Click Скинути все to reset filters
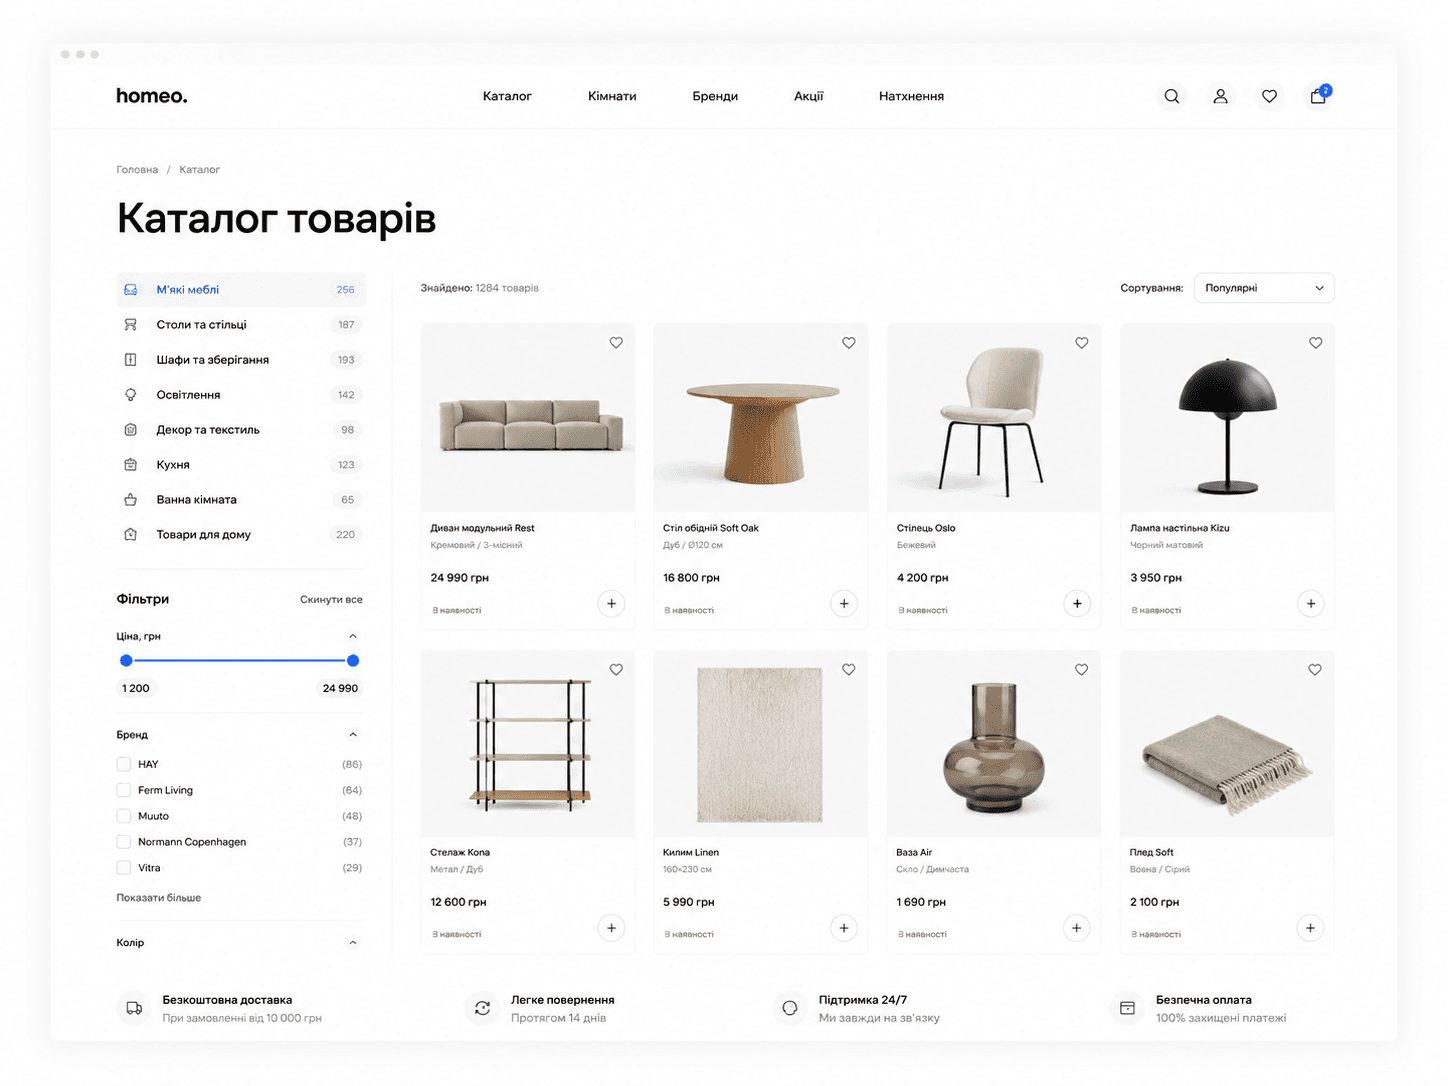The height and width of the screenshot is (1086, 1448). click(x=331, y=600)
